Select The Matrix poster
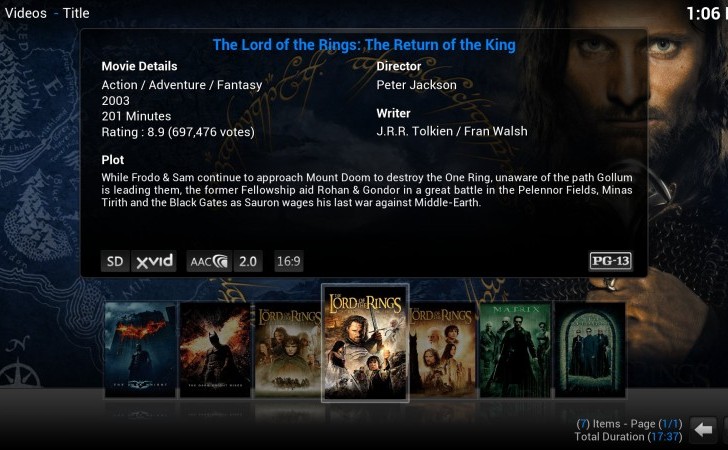 pos(515,350)
